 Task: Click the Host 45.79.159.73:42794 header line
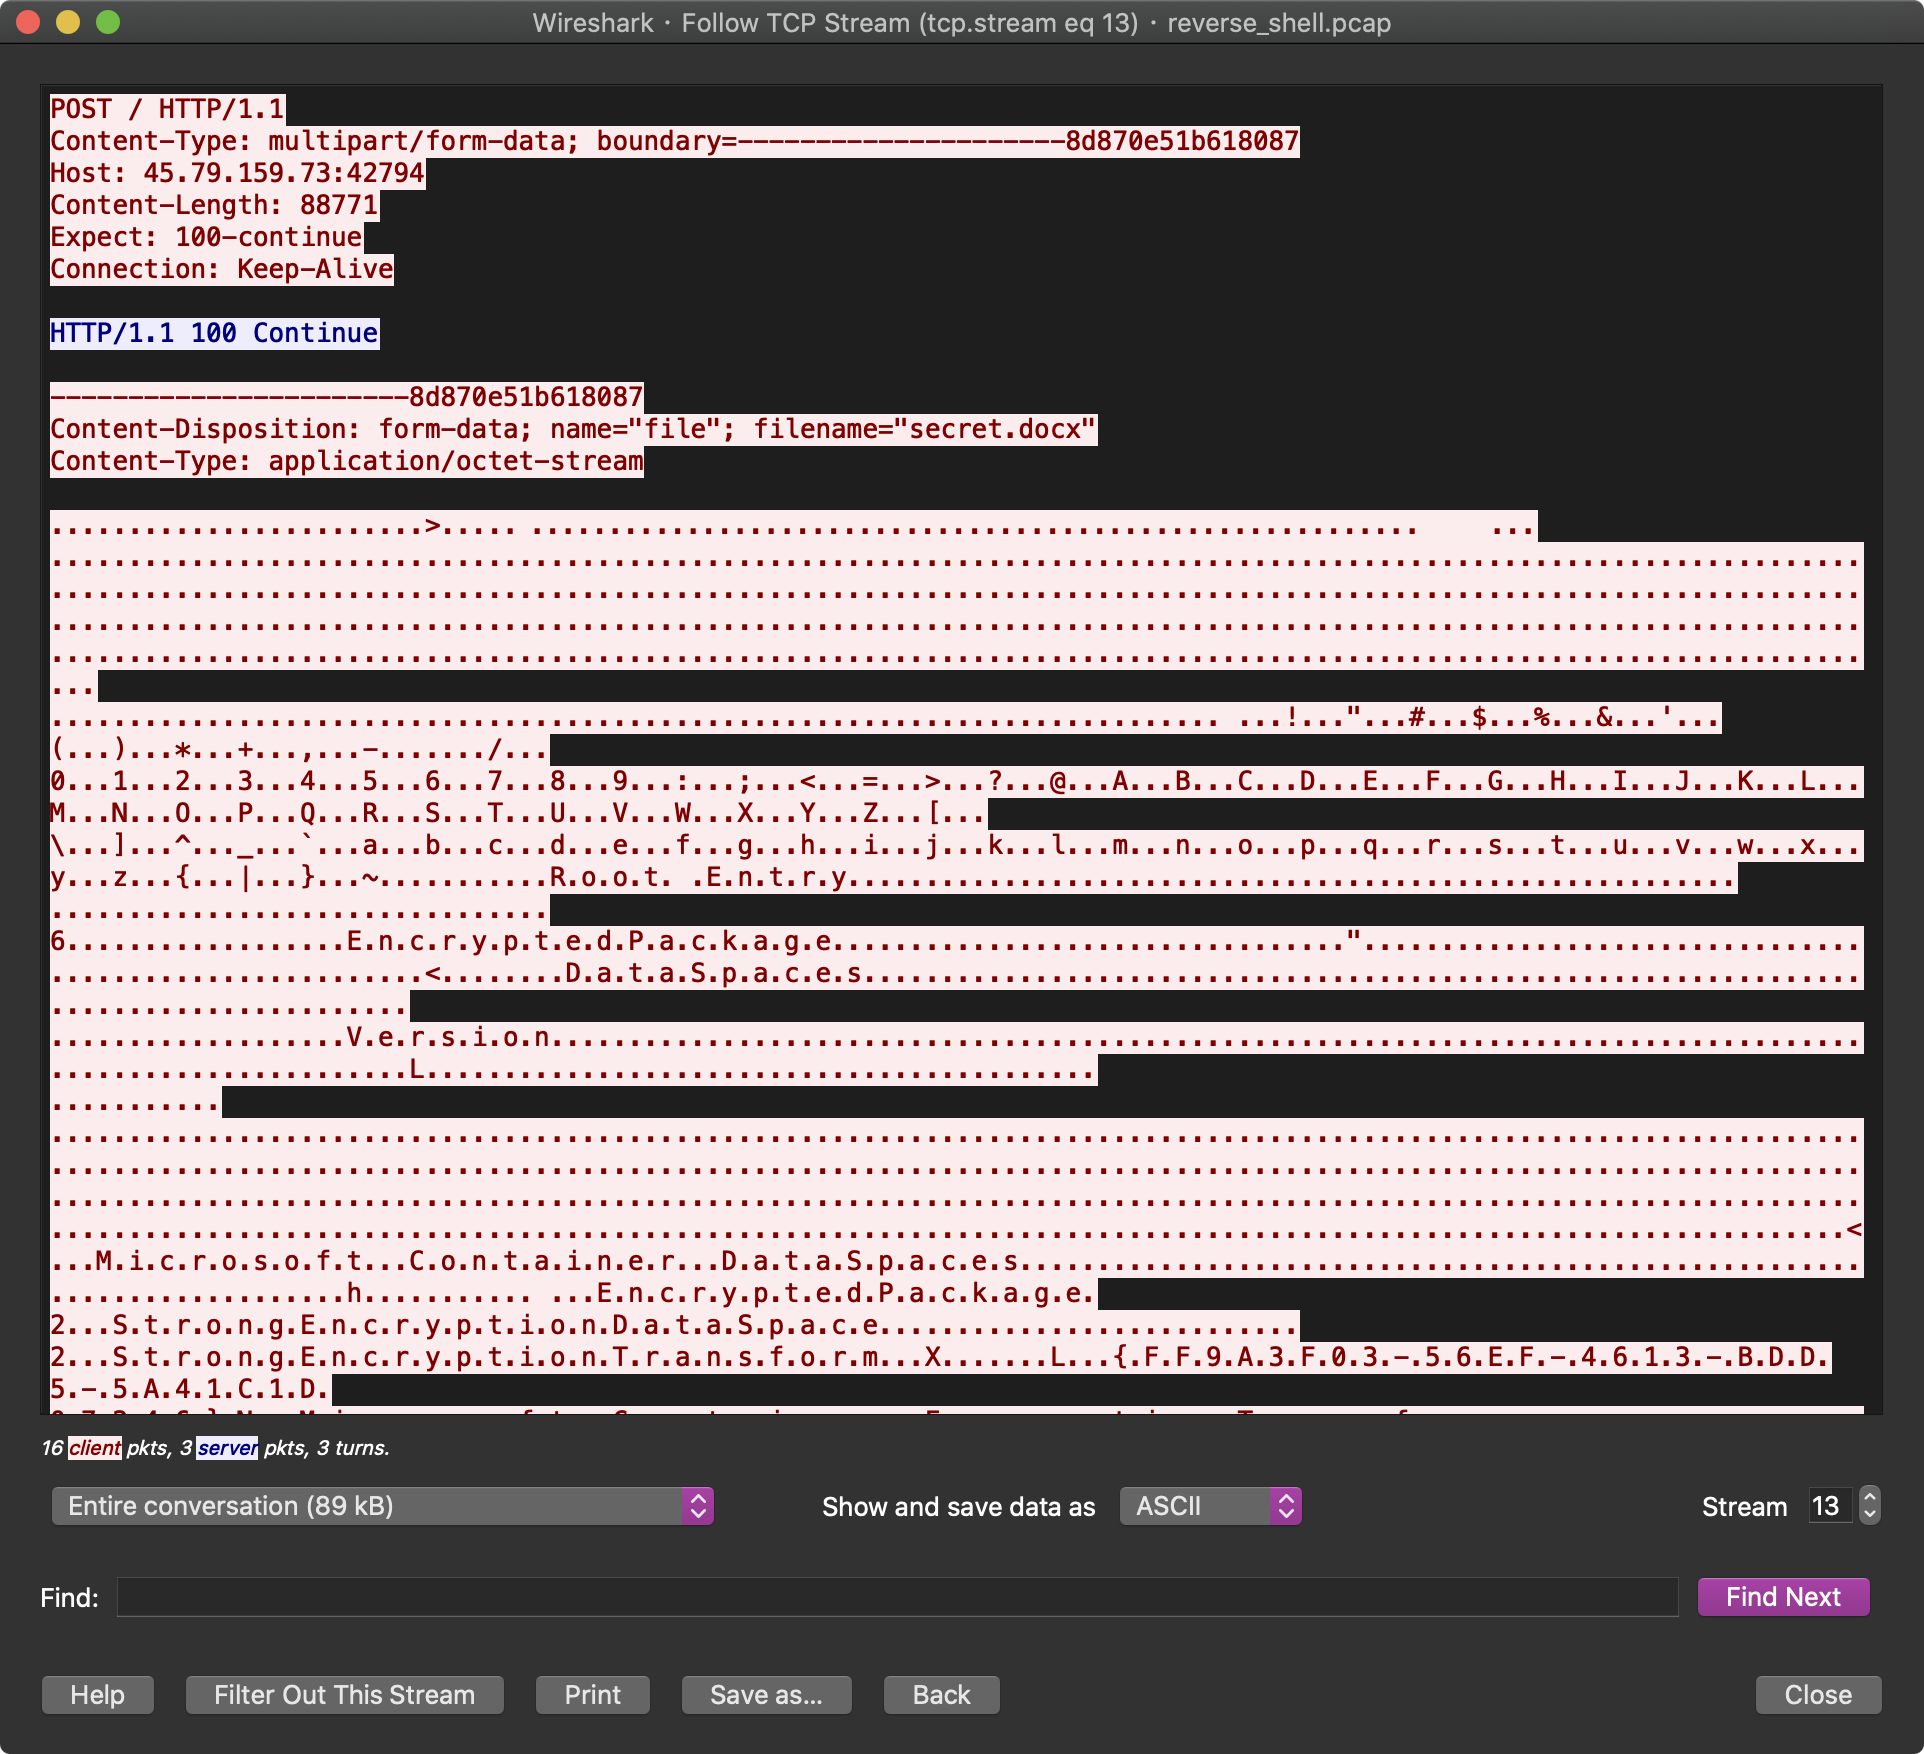coord(237,173)
